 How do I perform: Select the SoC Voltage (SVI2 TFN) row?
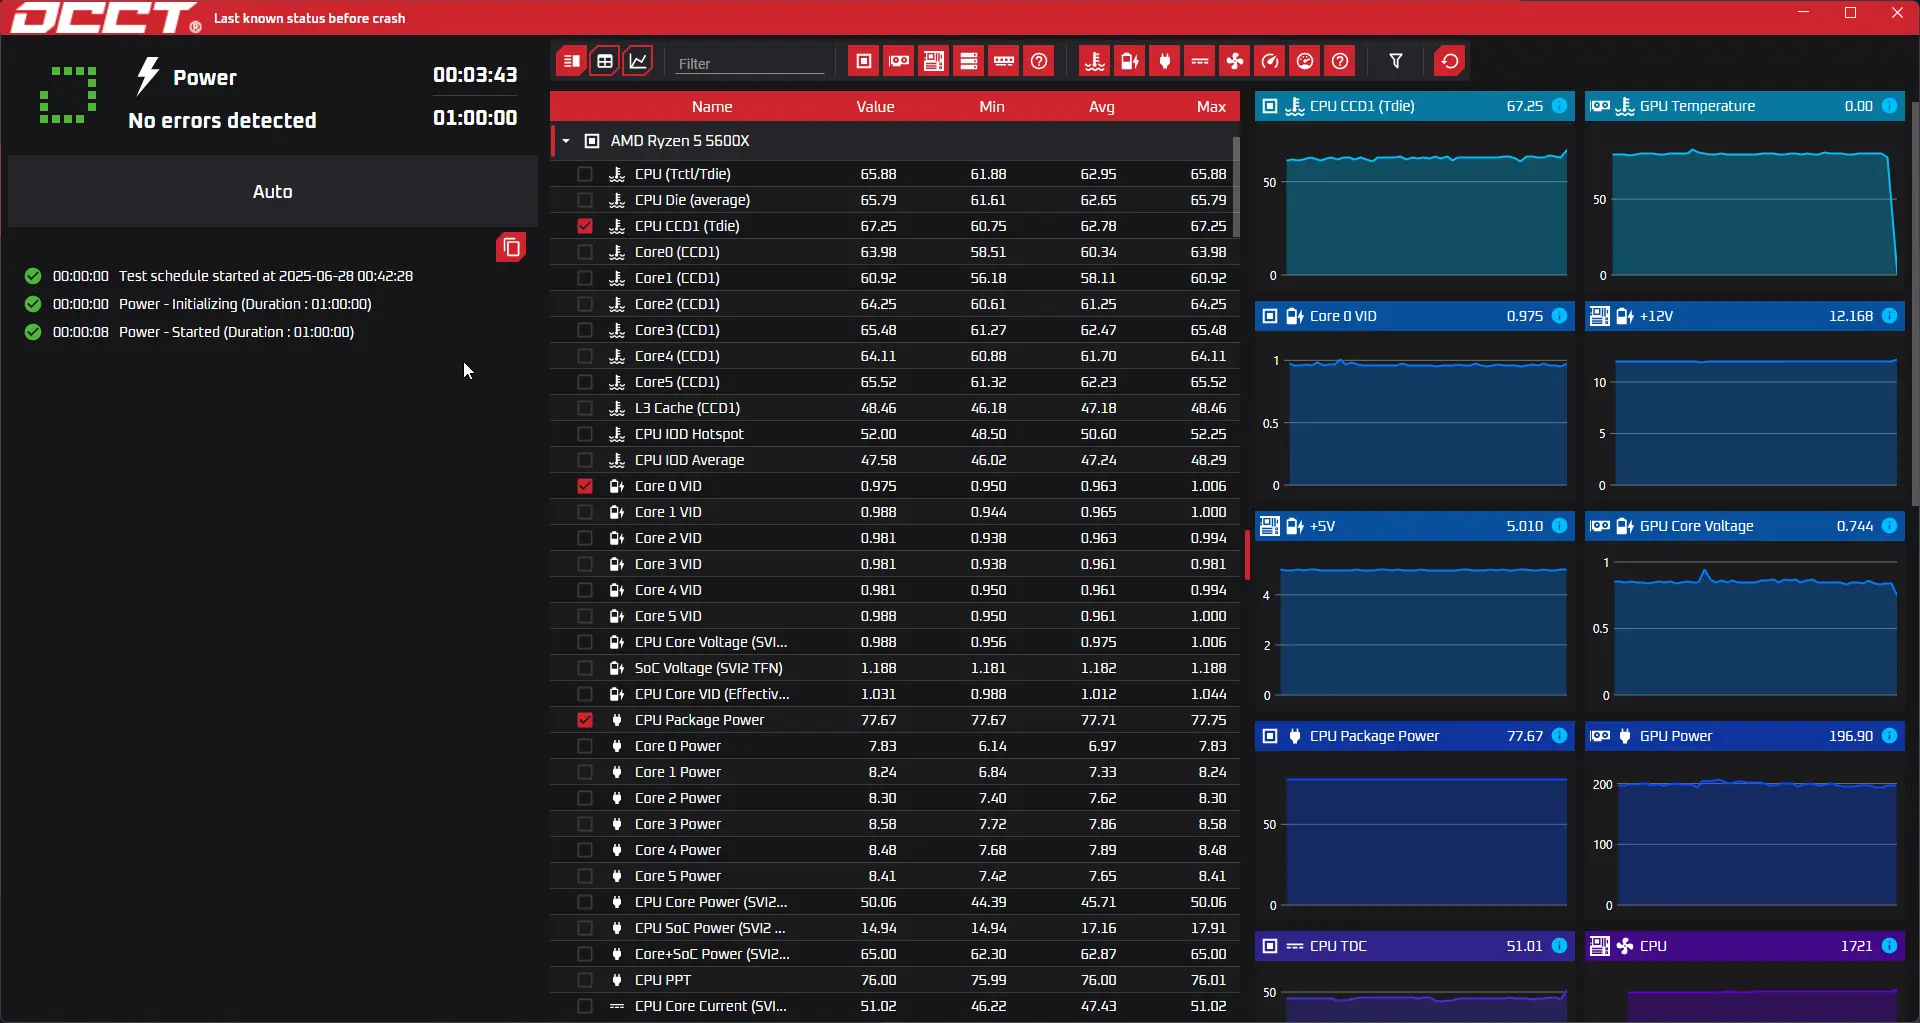895,668
